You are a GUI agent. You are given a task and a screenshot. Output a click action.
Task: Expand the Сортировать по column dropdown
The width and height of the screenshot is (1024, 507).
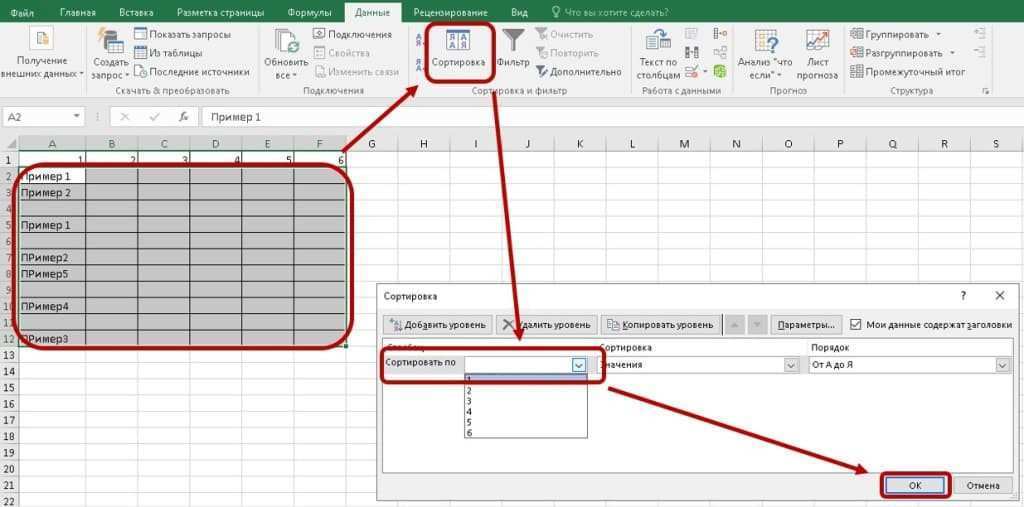(x=579, y=365)
